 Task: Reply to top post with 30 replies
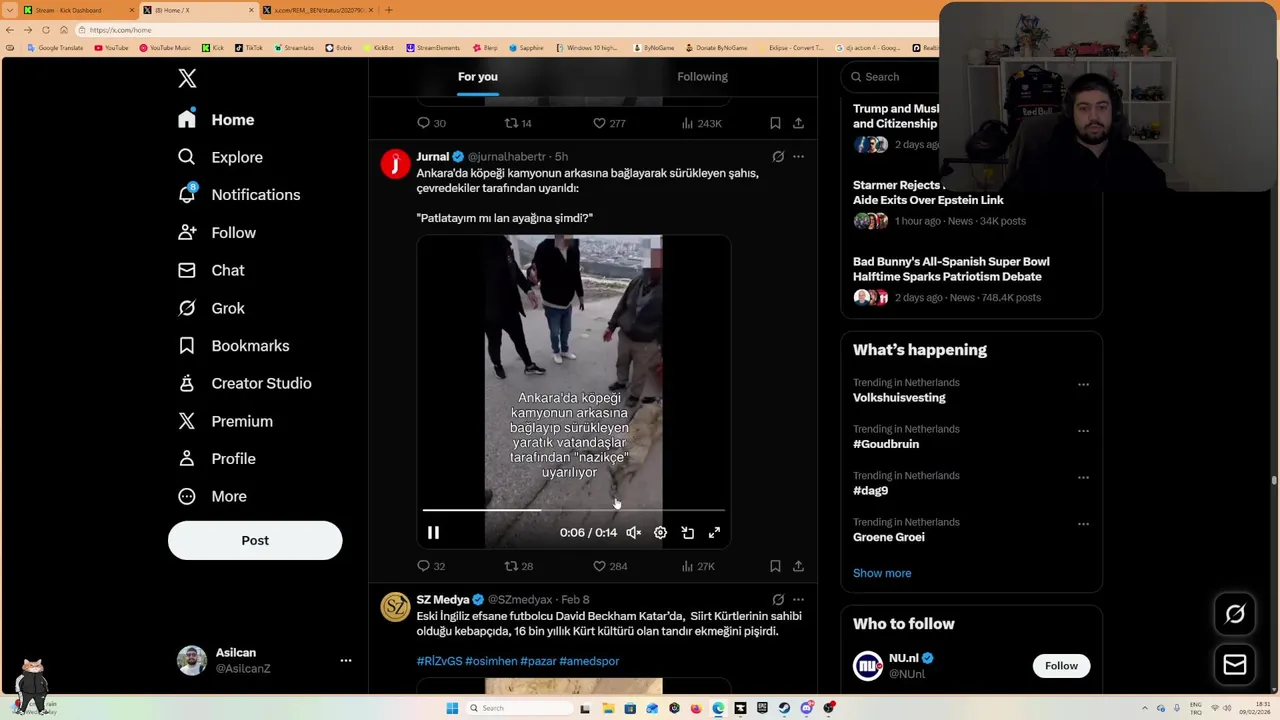(431, 123)
